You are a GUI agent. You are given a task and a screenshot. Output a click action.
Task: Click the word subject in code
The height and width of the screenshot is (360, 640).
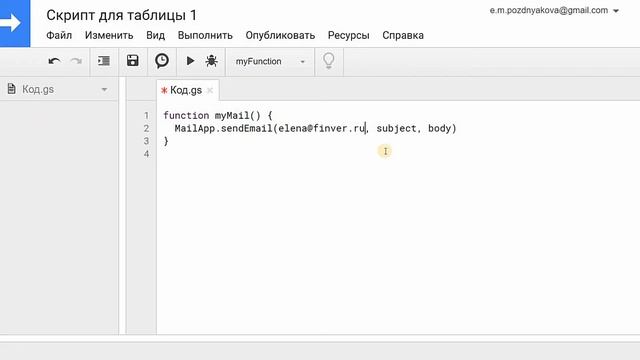(396, 129)
